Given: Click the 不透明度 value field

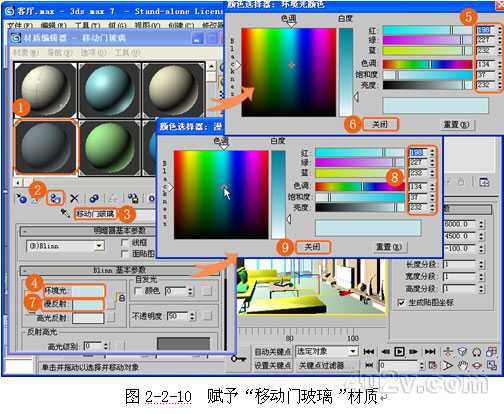Looking at the screenshot, I should [177, 316].
